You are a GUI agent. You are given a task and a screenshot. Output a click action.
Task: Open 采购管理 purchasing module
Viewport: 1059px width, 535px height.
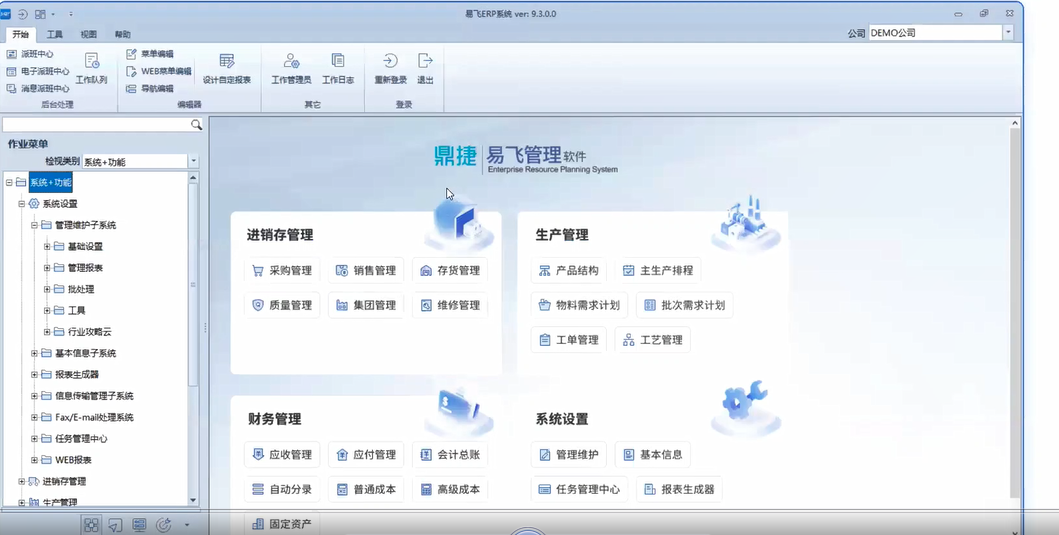tap(282, 270)
